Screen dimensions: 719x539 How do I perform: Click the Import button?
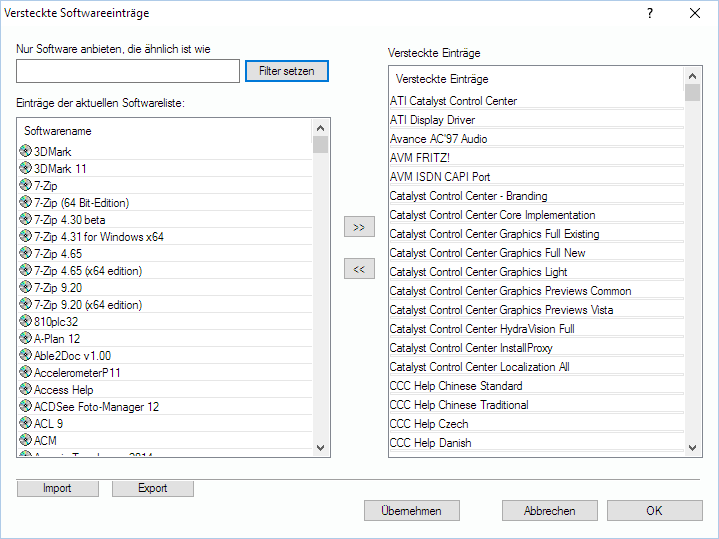click(57, 488)
